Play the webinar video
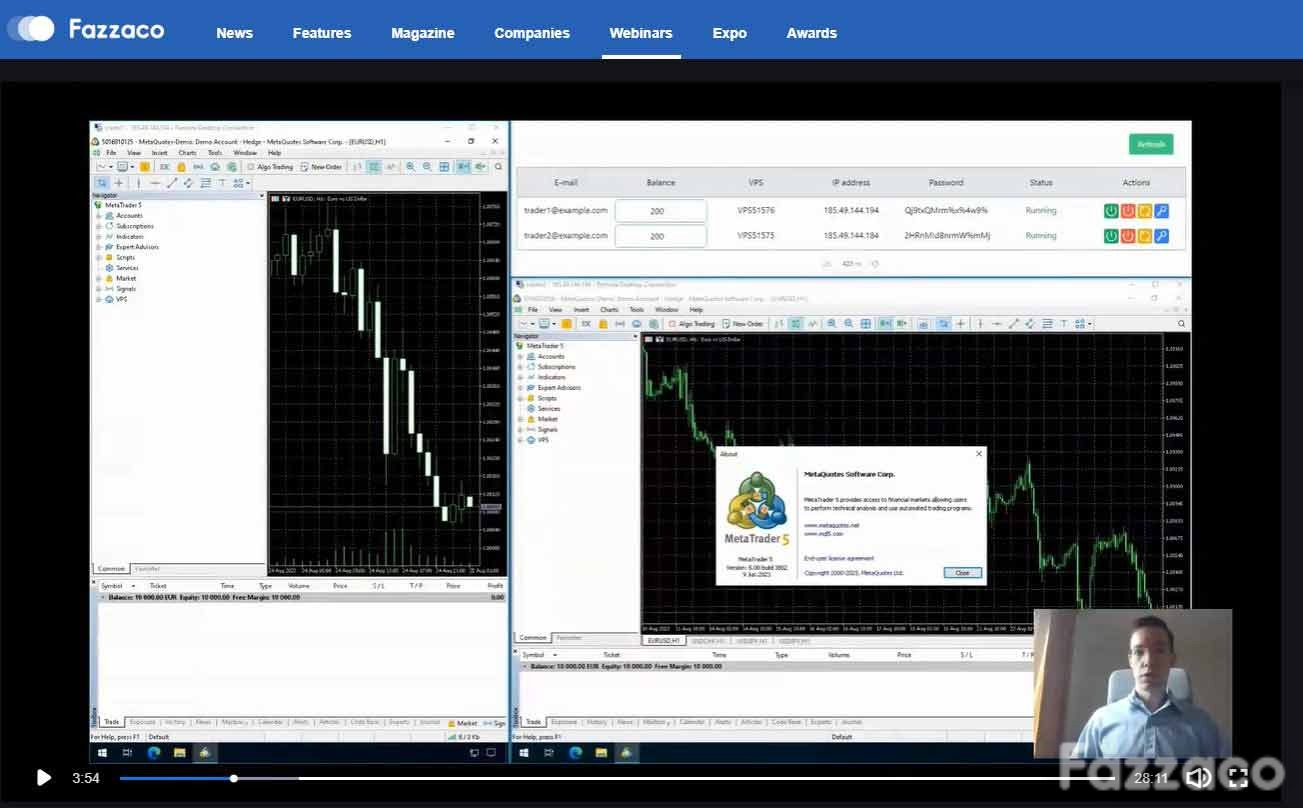The image size is (1303, 808). pyautogui.click(x=43, y=777)
